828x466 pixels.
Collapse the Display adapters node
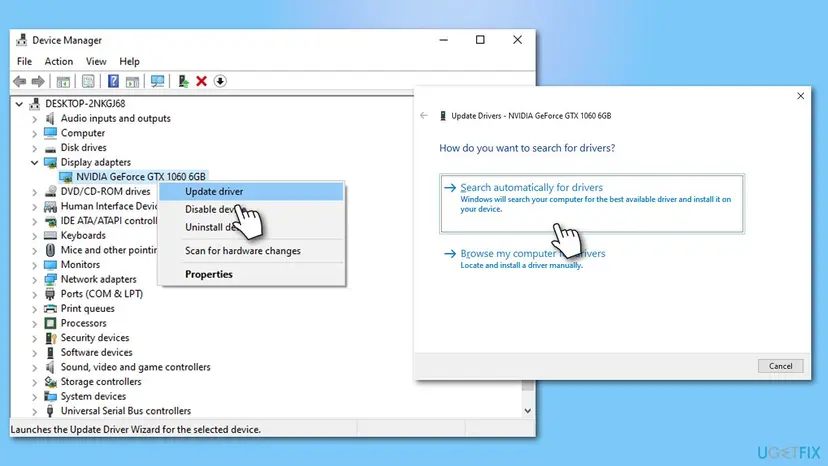pyautogui.click(x=34, y=163)
